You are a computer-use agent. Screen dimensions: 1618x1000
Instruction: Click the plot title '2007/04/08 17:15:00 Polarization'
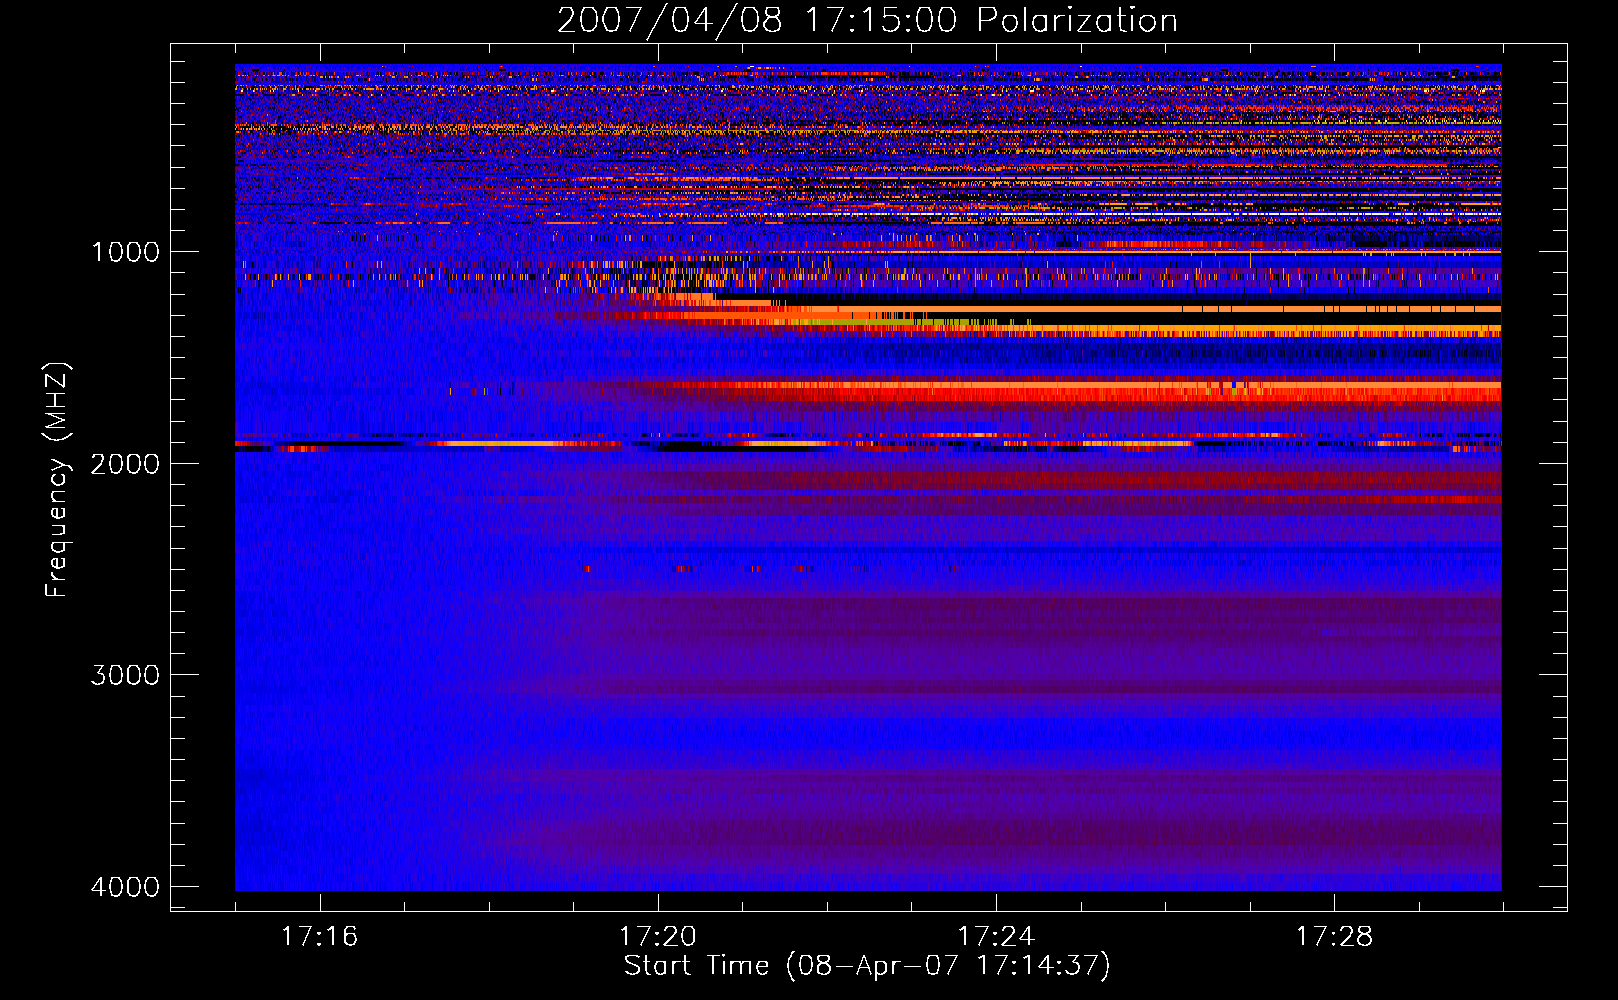click(867, 20)
